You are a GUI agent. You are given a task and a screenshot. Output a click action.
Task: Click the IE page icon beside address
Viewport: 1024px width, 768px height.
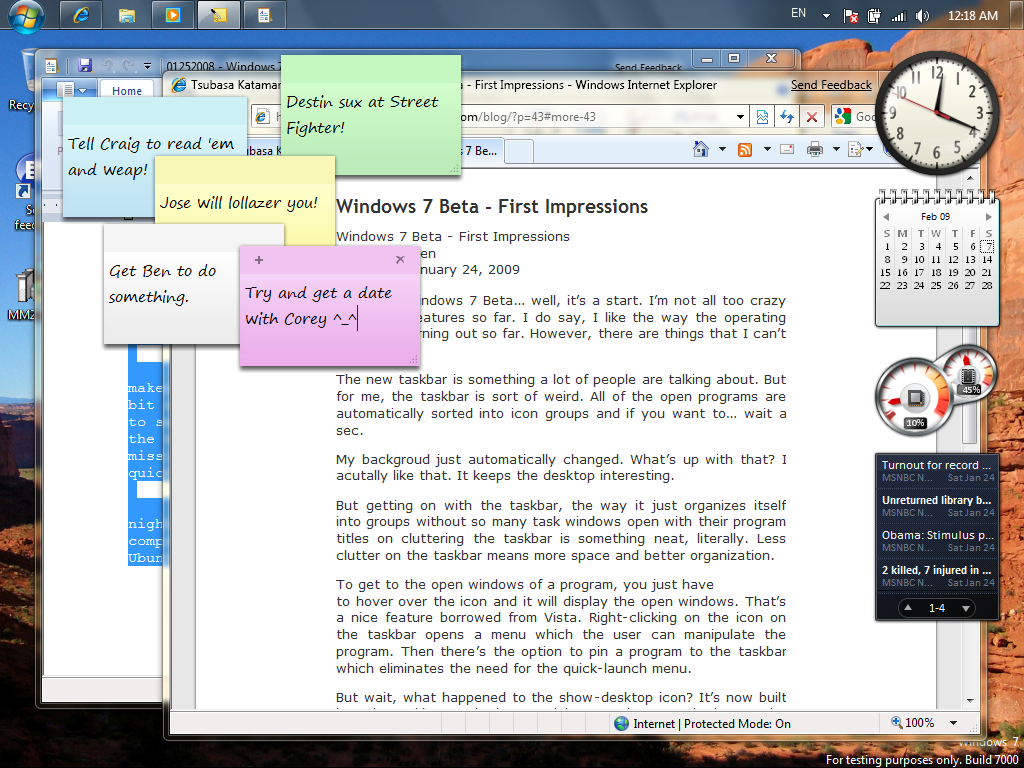263,117
